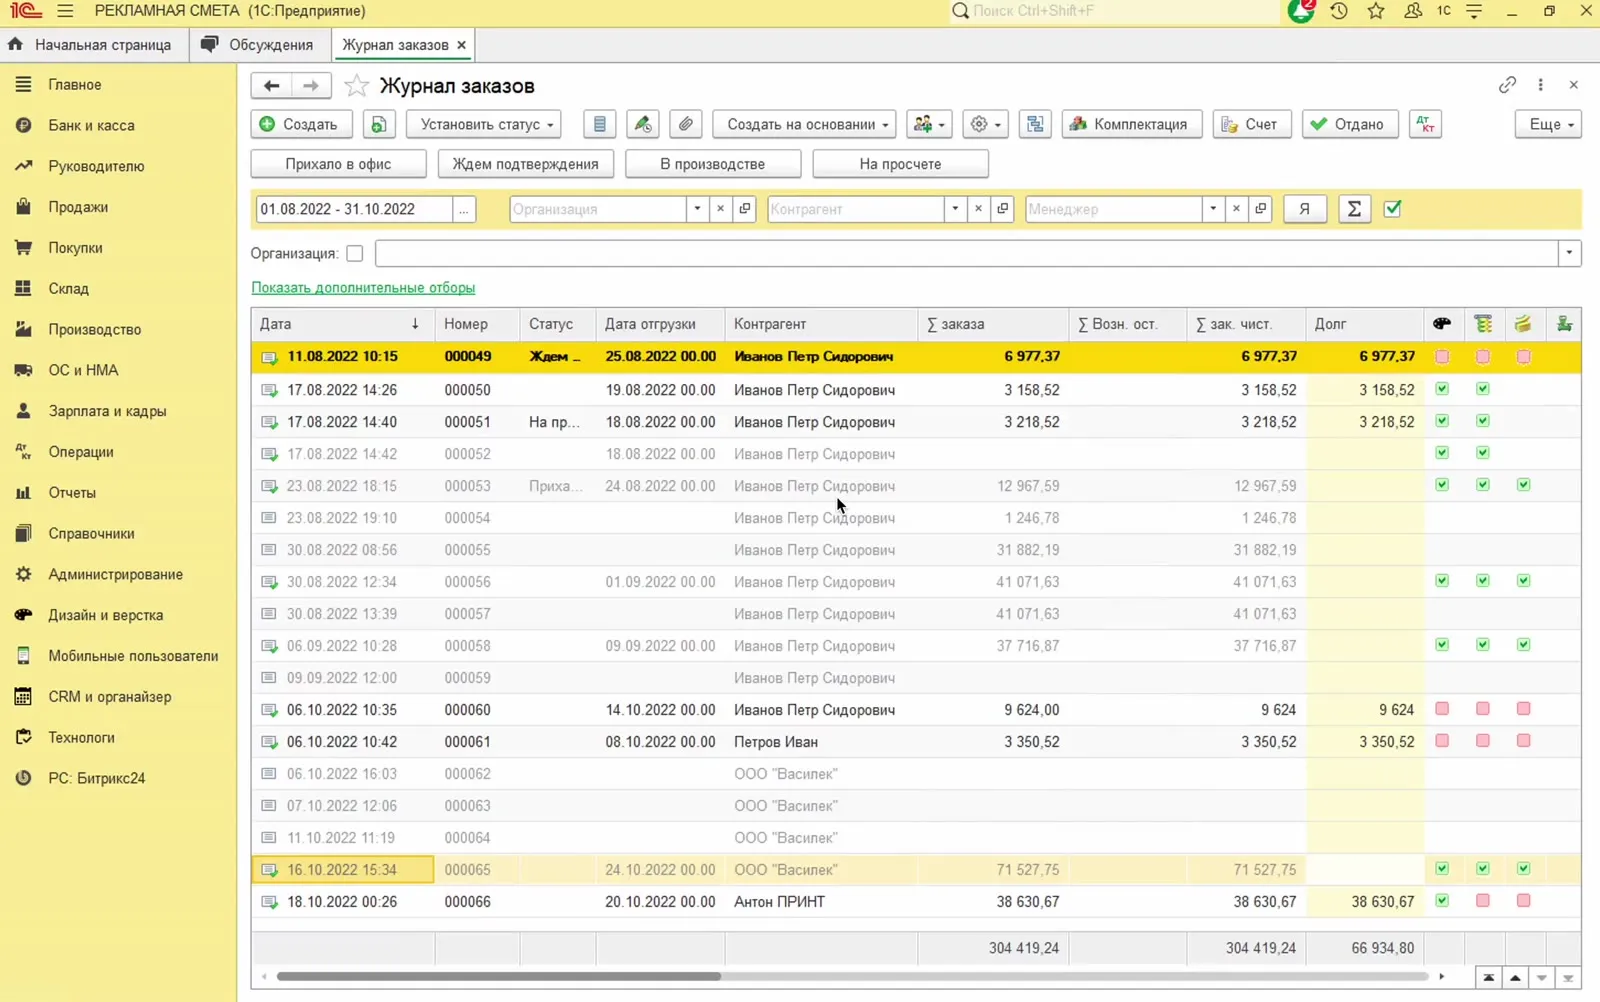1600x1002 pixels.
Task: Add Журнал заказов to favorites star
Action: [356, 86]
